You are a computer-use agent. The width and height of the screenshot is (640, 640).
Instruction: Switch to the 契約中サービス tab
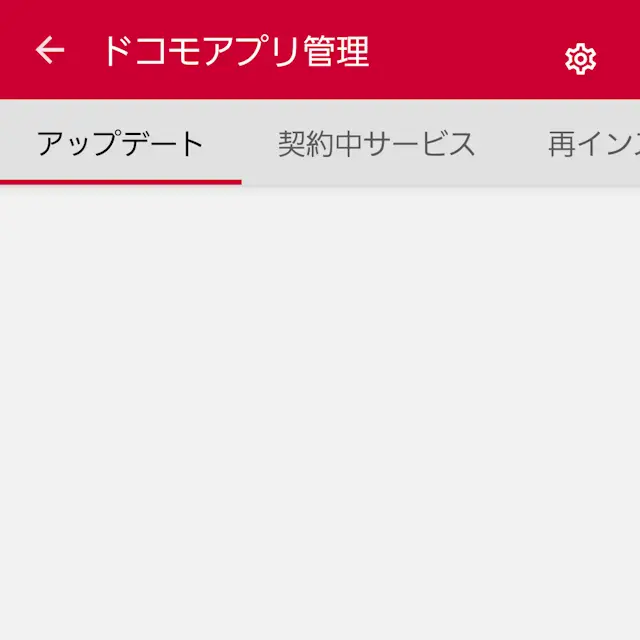coord(376,144)
